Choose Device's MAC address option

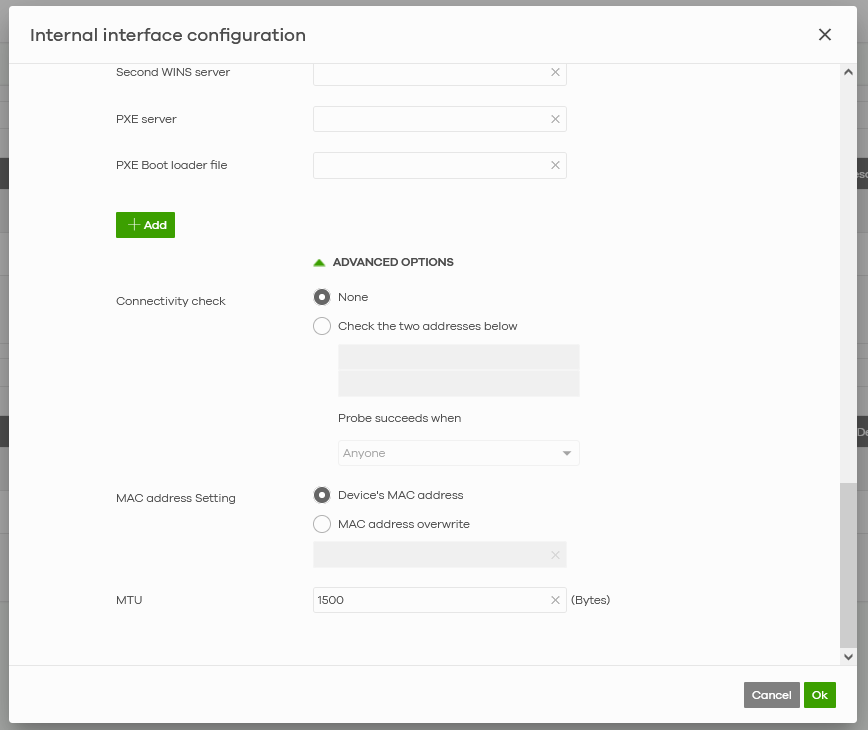322,495
